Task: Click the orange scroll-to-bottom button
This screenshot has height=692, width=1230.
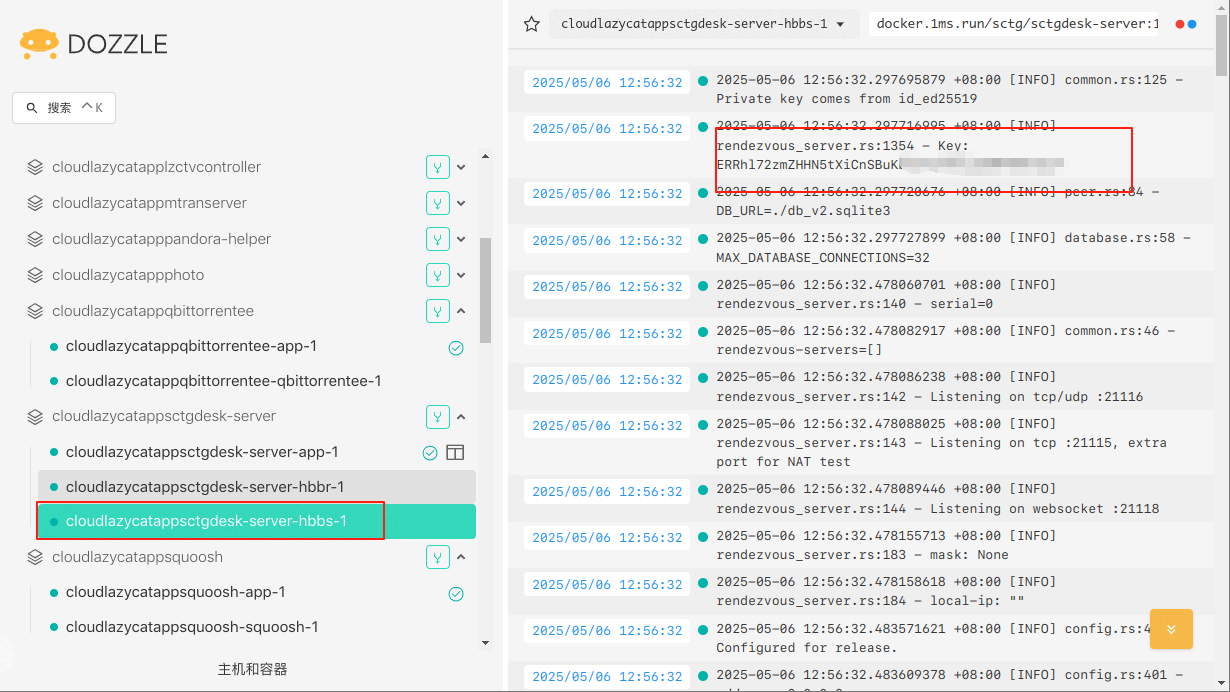Action: 1171,630
